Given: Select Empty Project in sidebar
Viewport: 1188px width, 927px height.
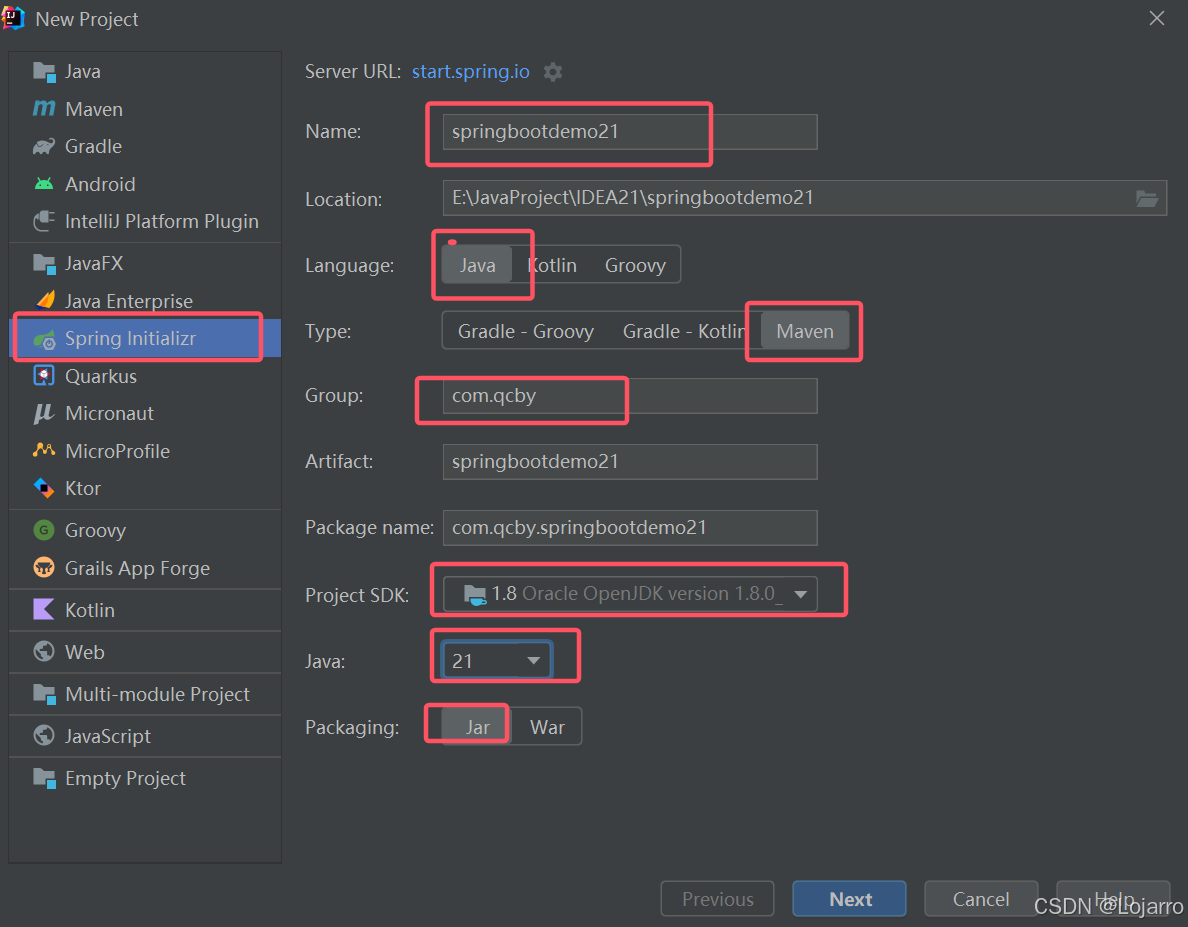Looking at the screenshot, I should pos(145,779).
